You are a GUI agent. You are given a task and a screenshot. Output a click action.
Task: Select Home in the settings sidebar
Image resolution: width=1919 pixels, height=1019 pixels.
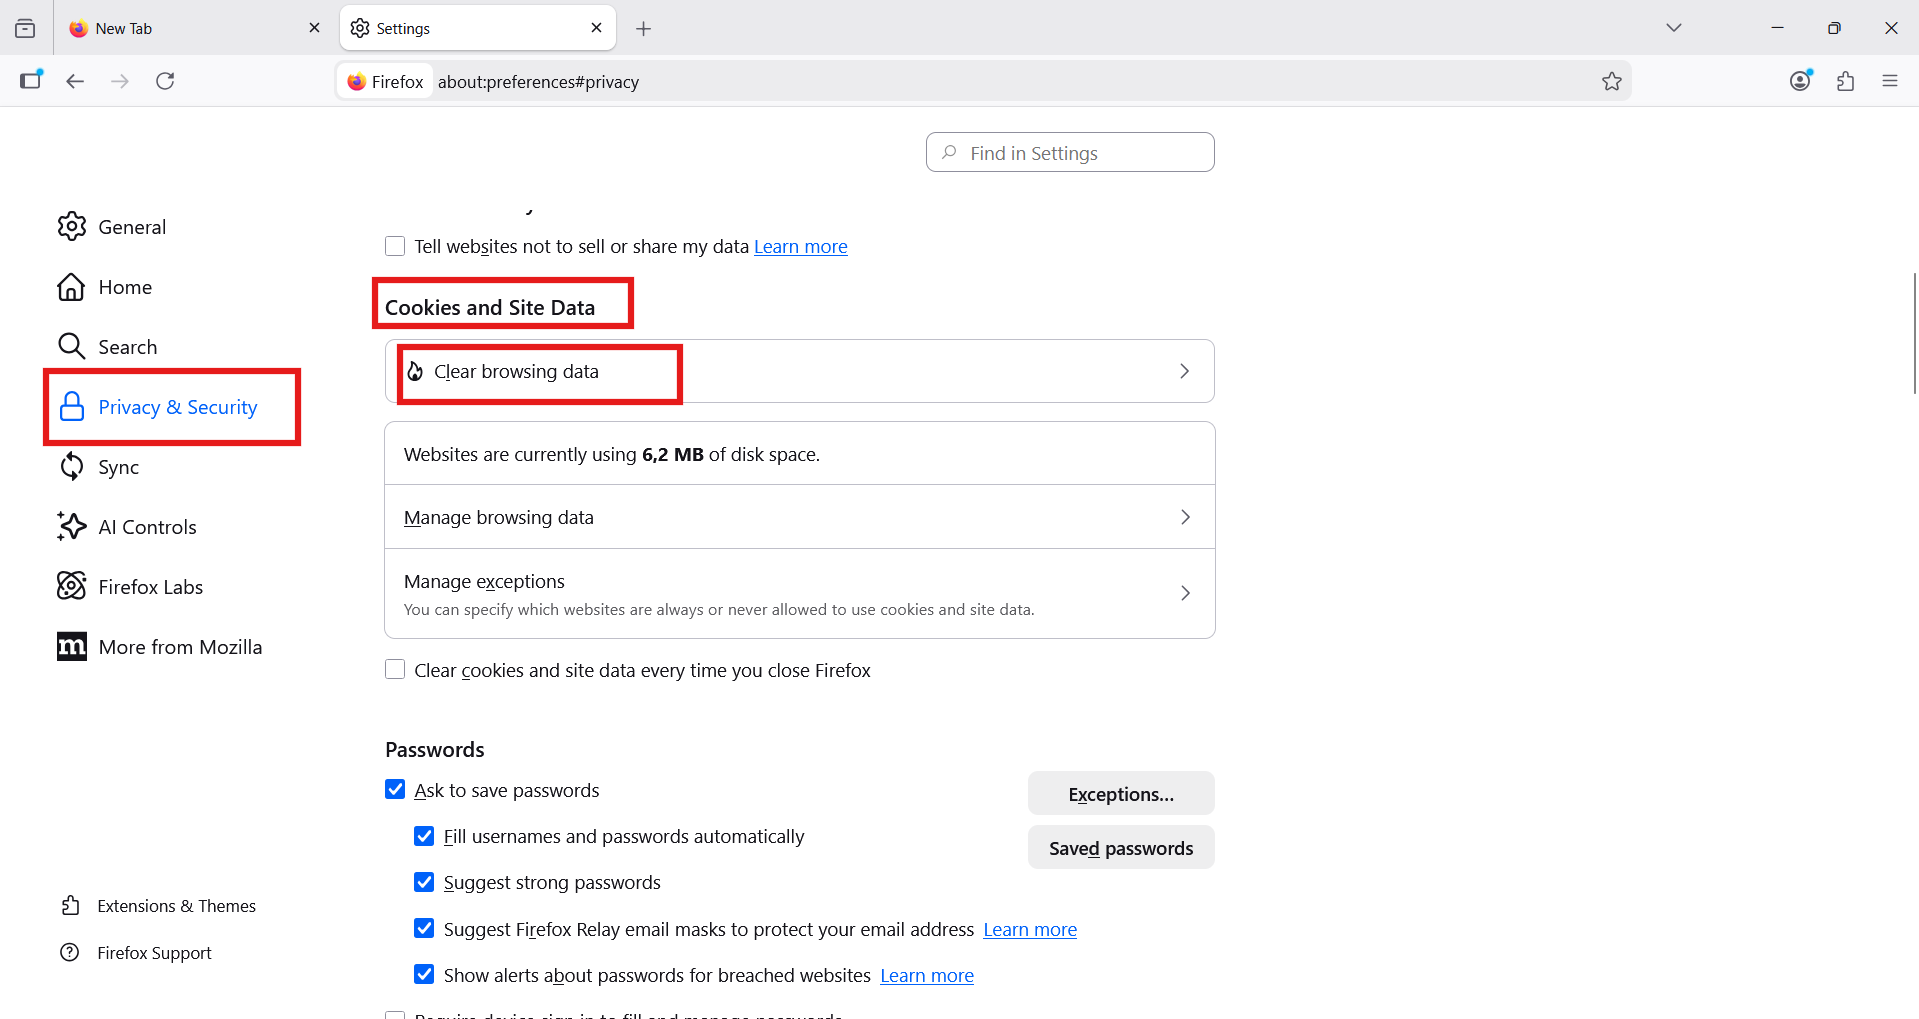pyautogui.click(x=125, y=287)
